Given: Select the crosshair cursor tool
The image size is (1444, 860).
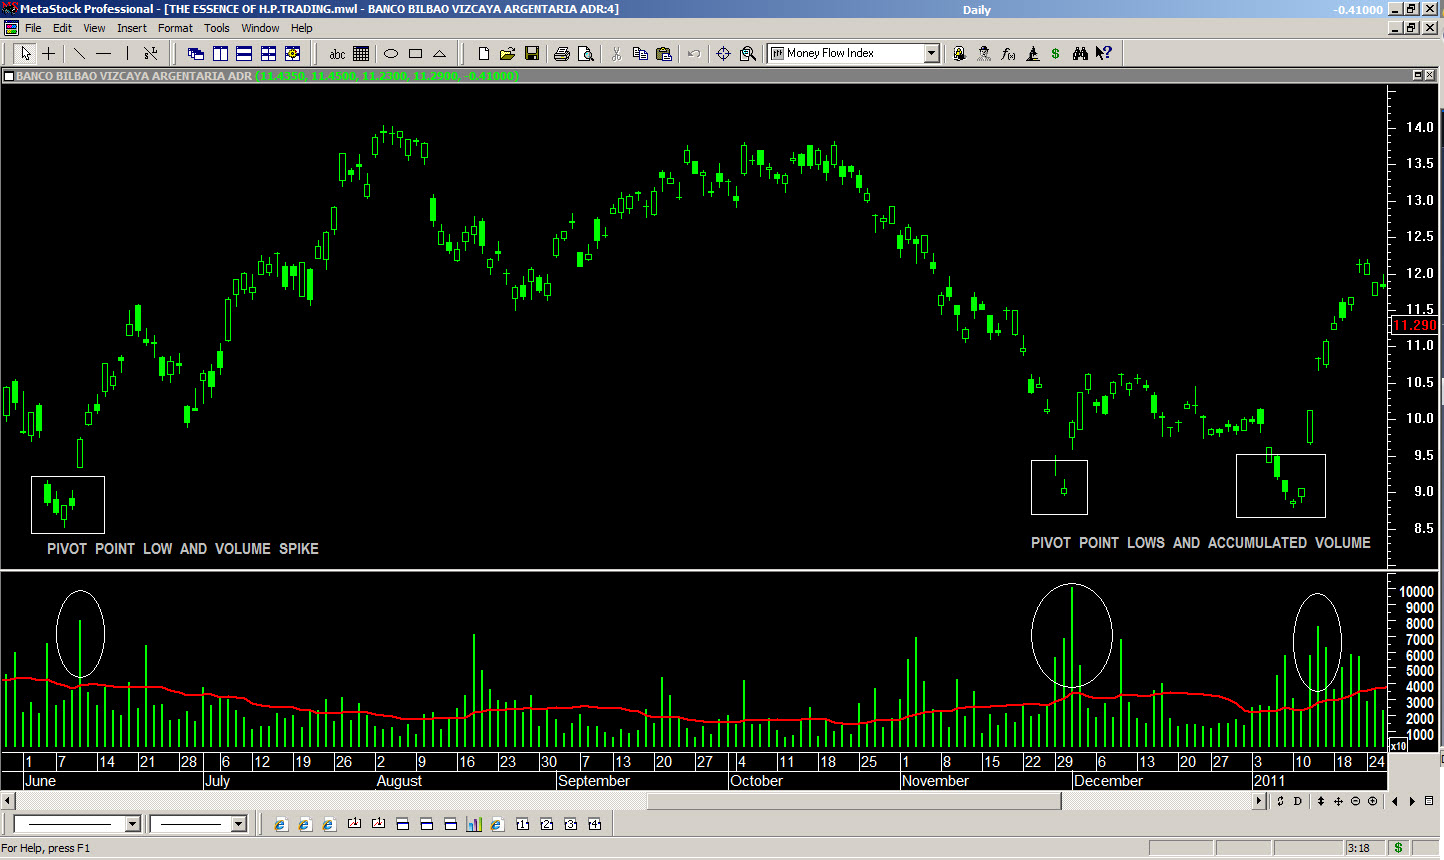Looking at the screenshot, I should pyautogui.click(x=48, y=54).
